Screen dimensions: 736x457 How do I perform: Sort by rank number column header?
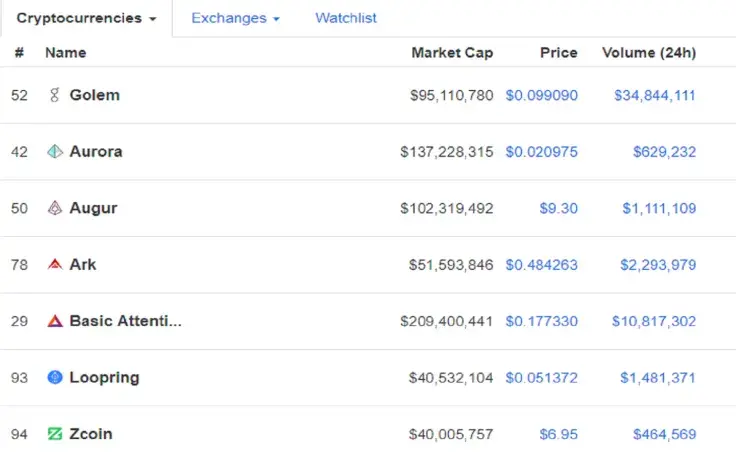19,52
